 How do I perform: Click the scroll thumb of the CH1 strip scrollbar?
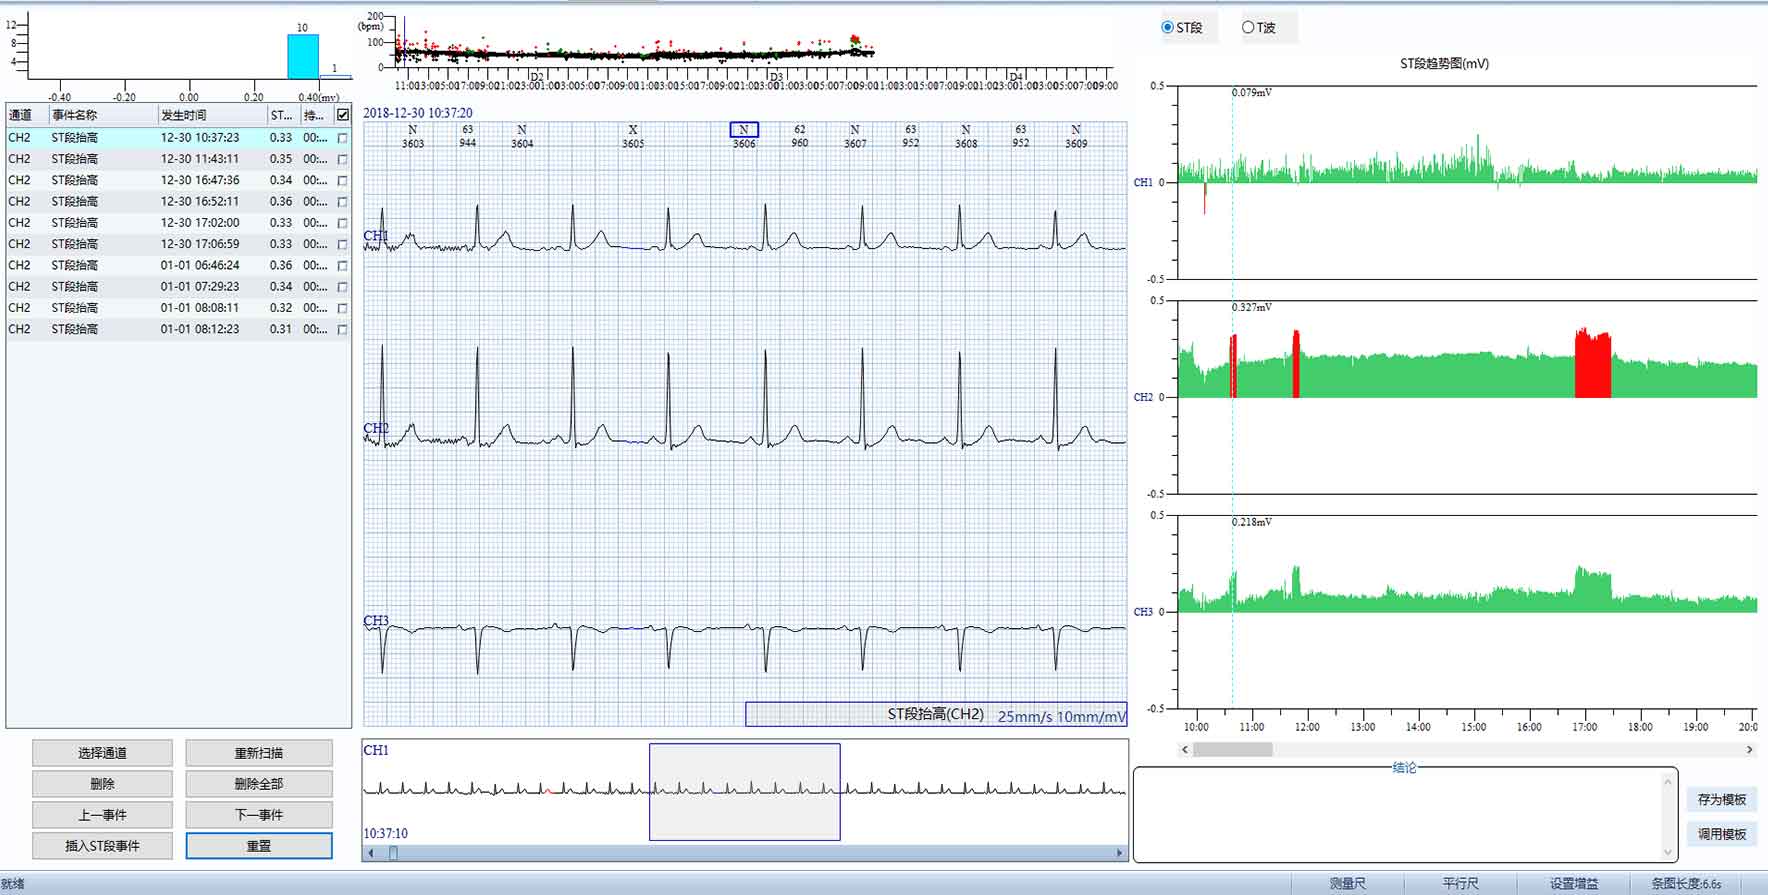pos(393,853)
